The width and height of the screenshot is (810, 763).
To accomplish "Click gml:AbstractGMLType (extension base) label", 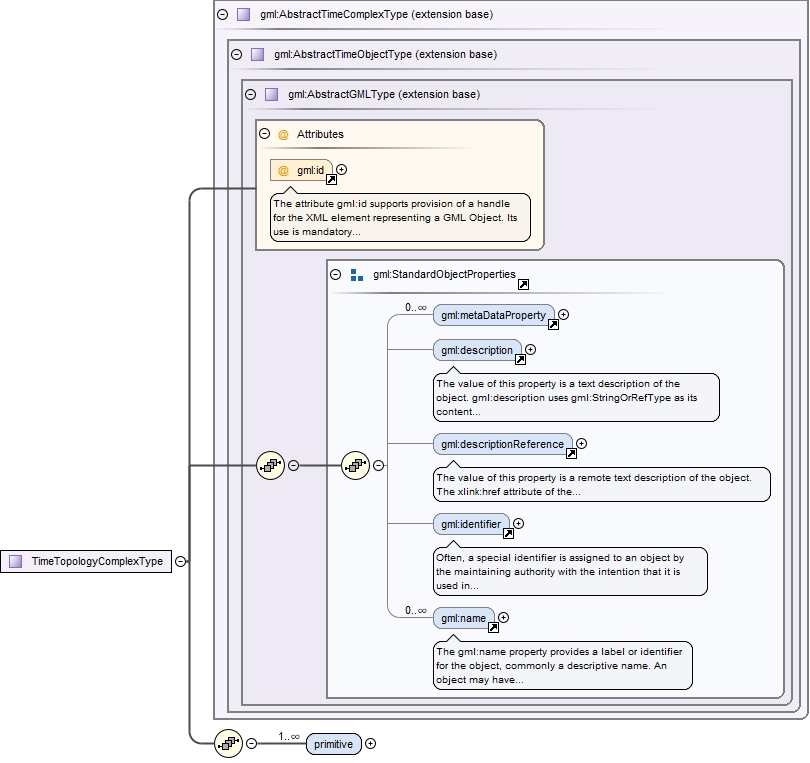I will [x=384, y=94].
